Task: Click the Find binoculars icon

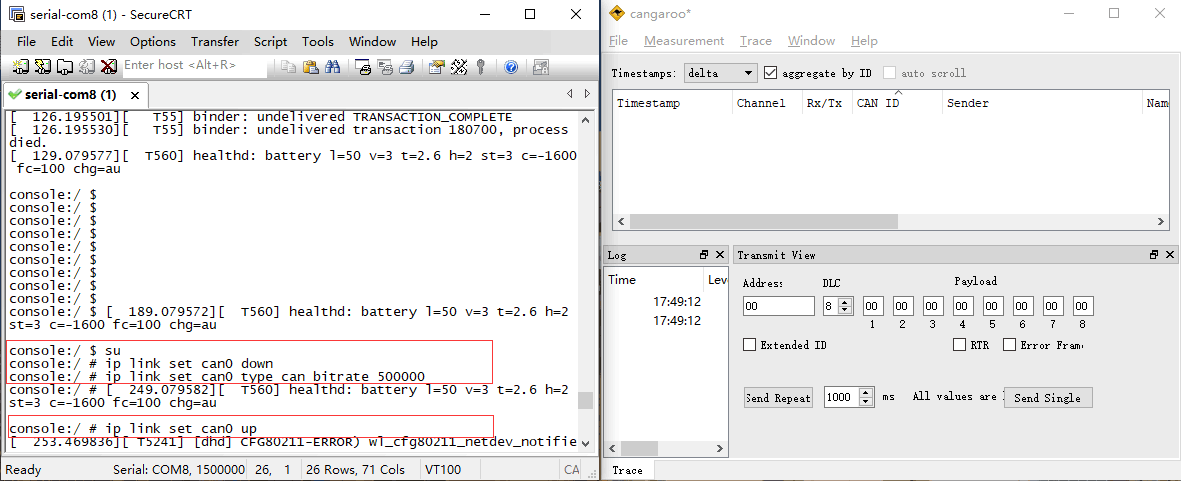Action: (332, 67)
